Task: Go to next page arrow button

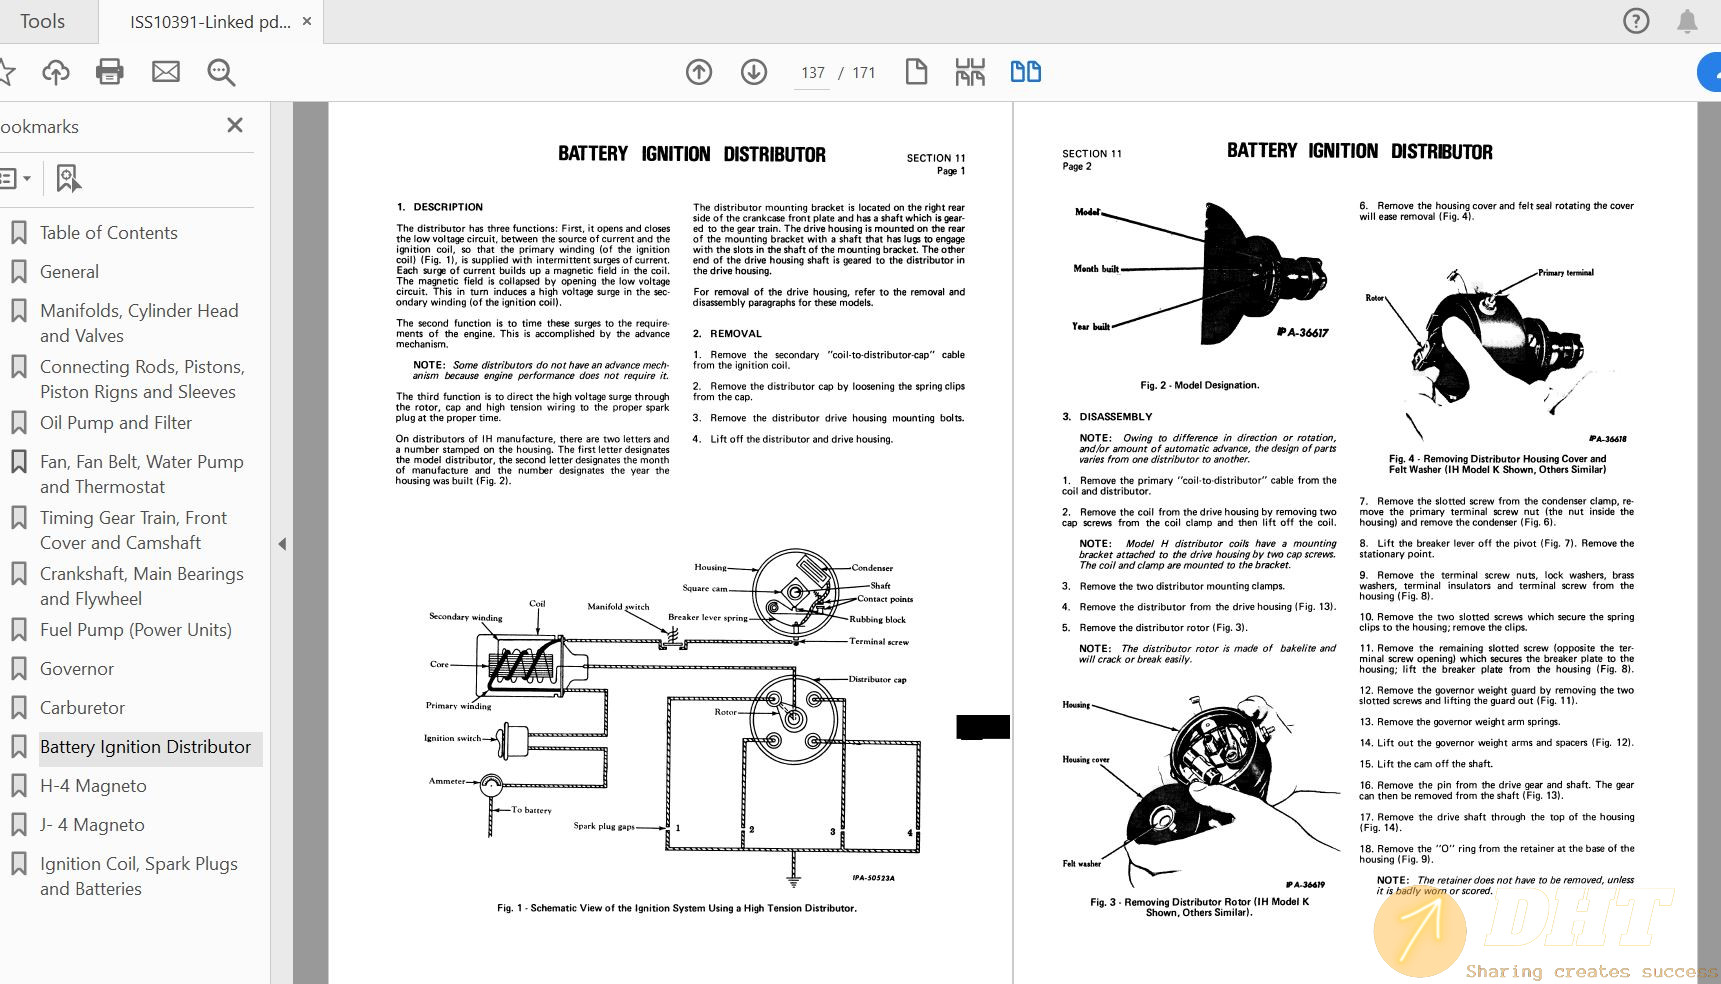Action: coord(754,72)
